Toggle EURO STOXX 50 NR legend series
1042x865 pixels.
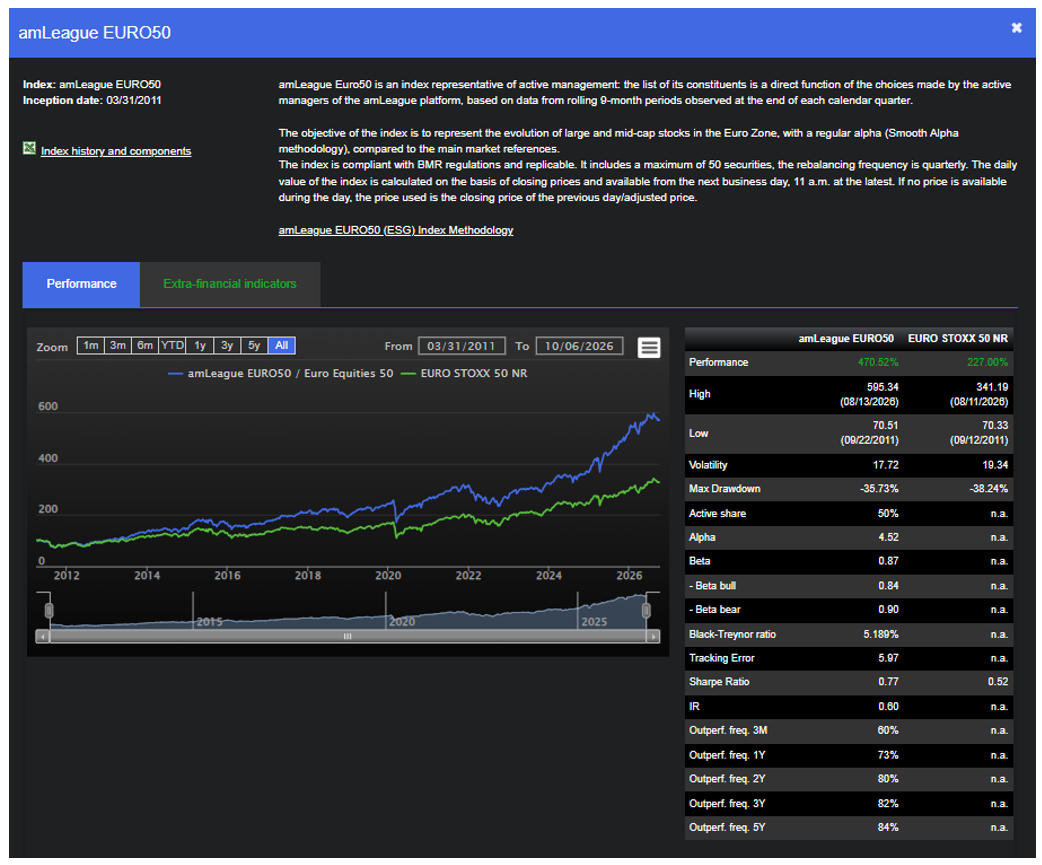click(x=465, y=373)
